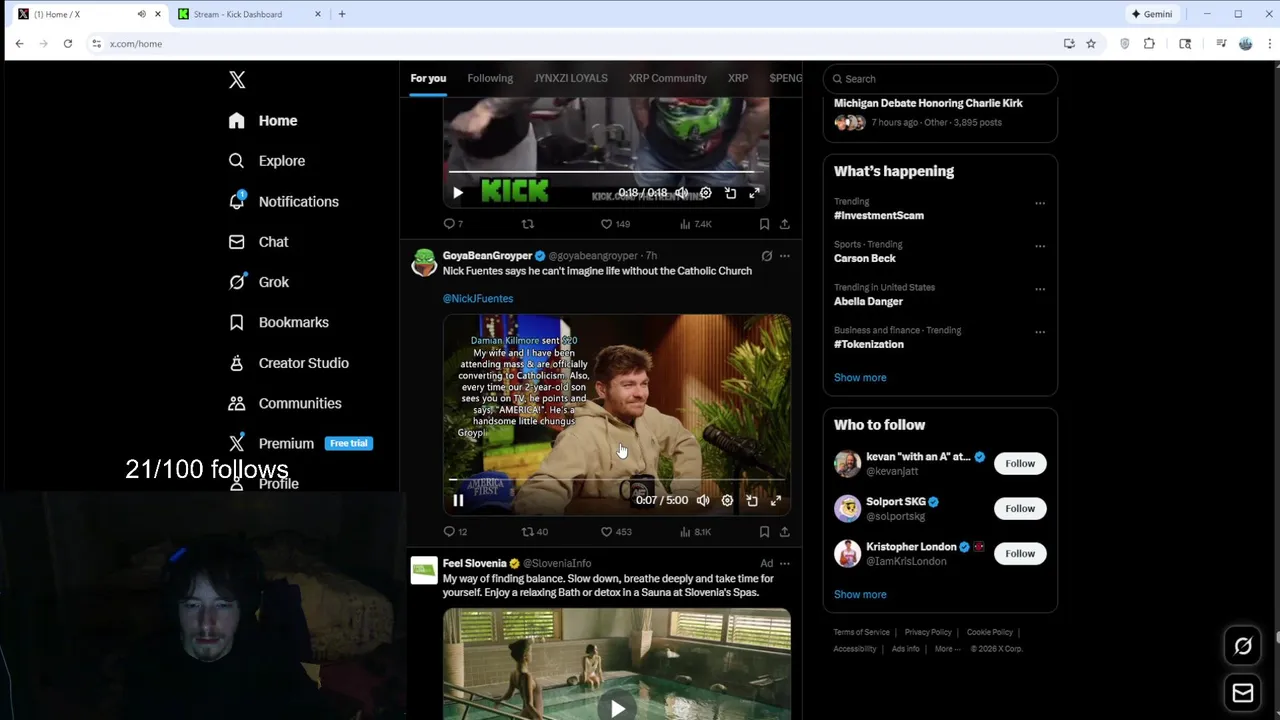
Task: Bookmark the KICK video post
Action: click(764, 224)
